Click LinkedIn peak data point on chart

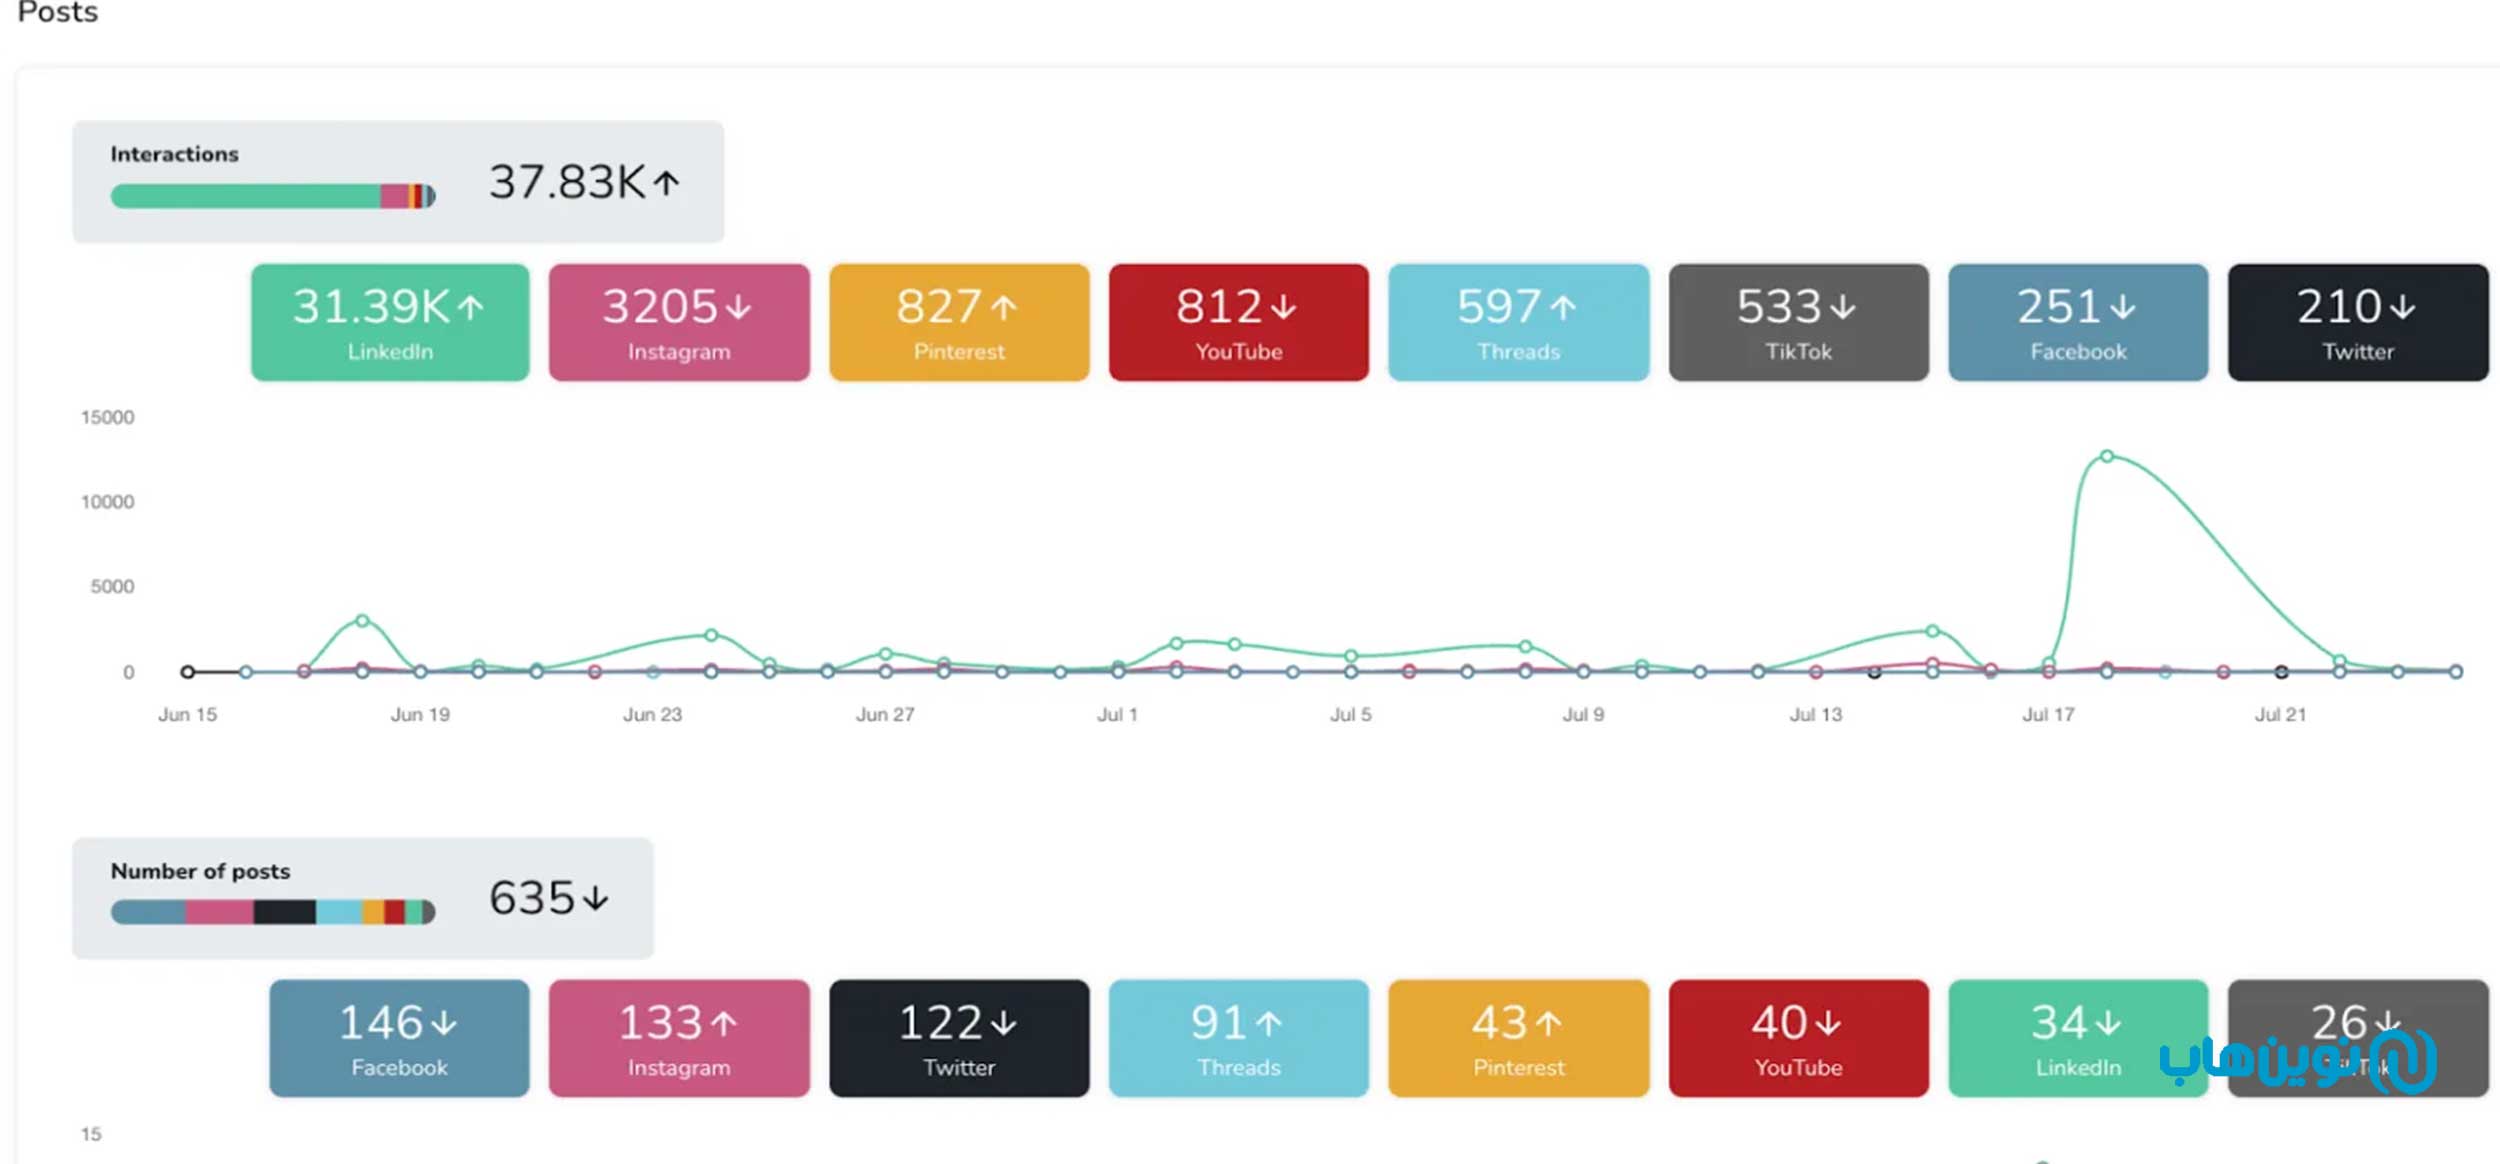2106,456
